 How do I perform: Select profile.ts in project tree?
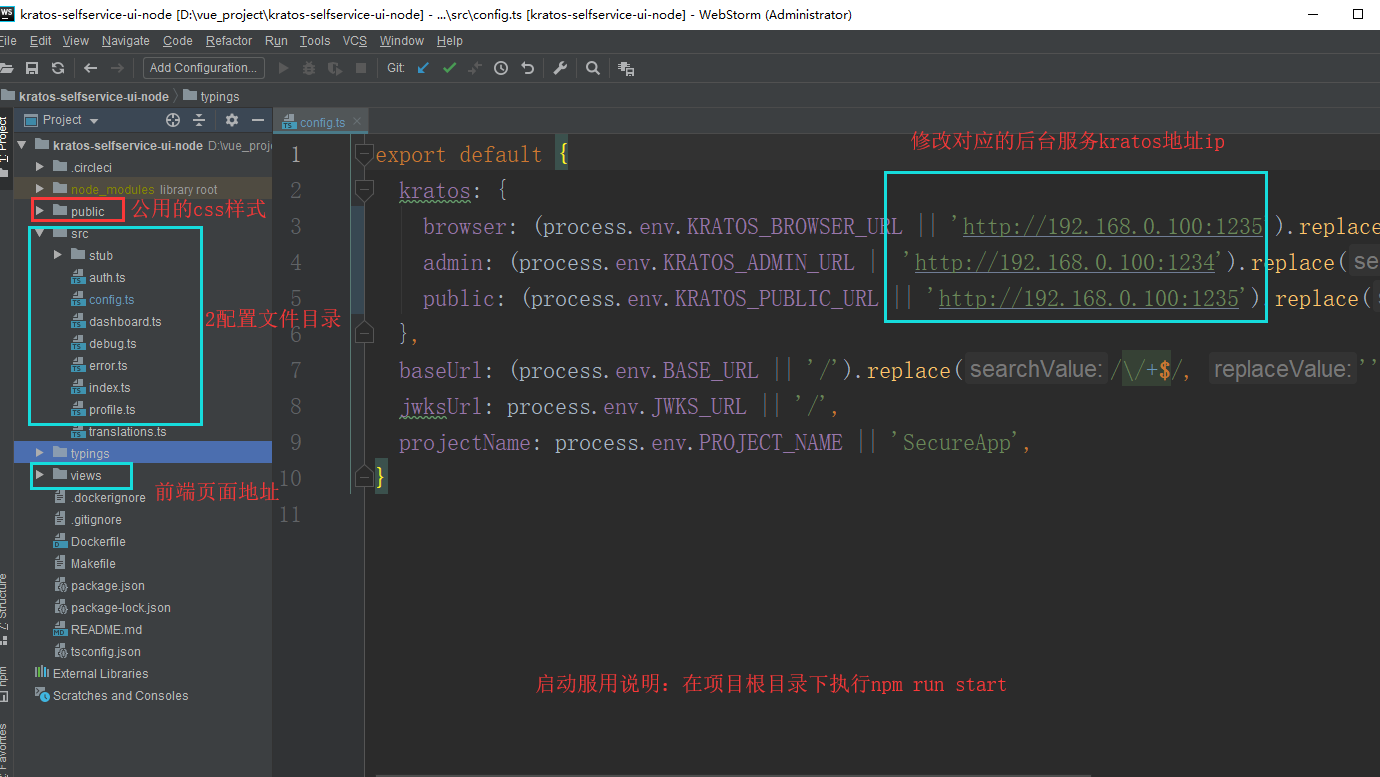(x=112, y=410)
